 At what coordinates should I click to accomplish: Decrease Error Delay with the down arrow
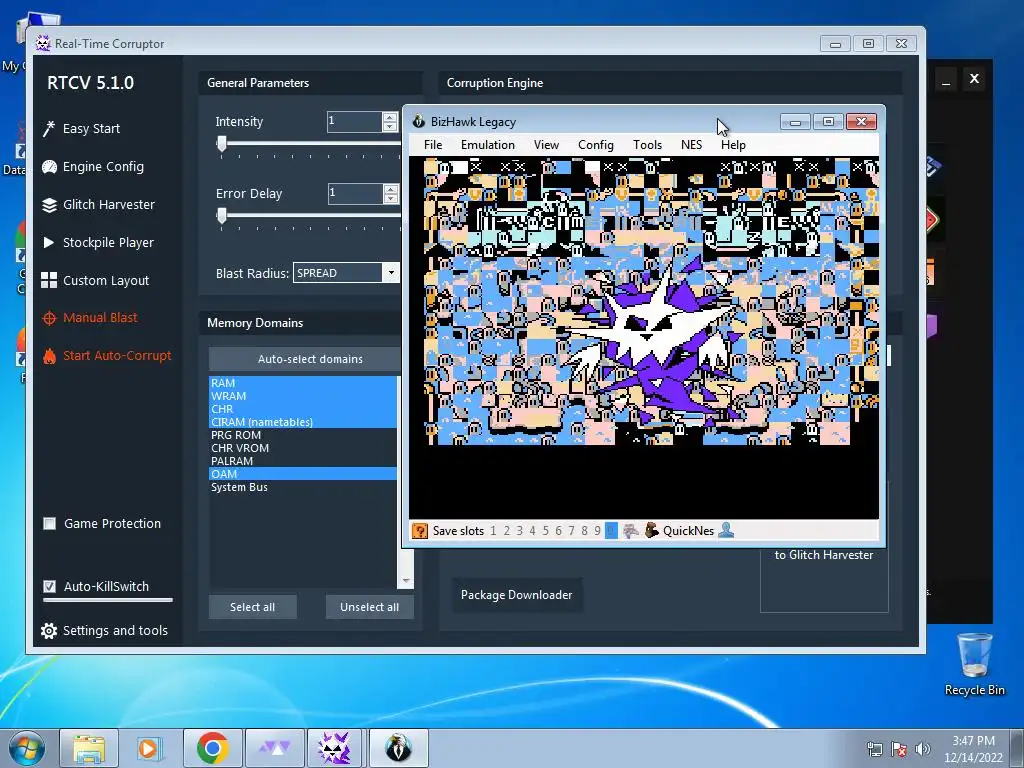pyautogui.click(x=391, y=199)
